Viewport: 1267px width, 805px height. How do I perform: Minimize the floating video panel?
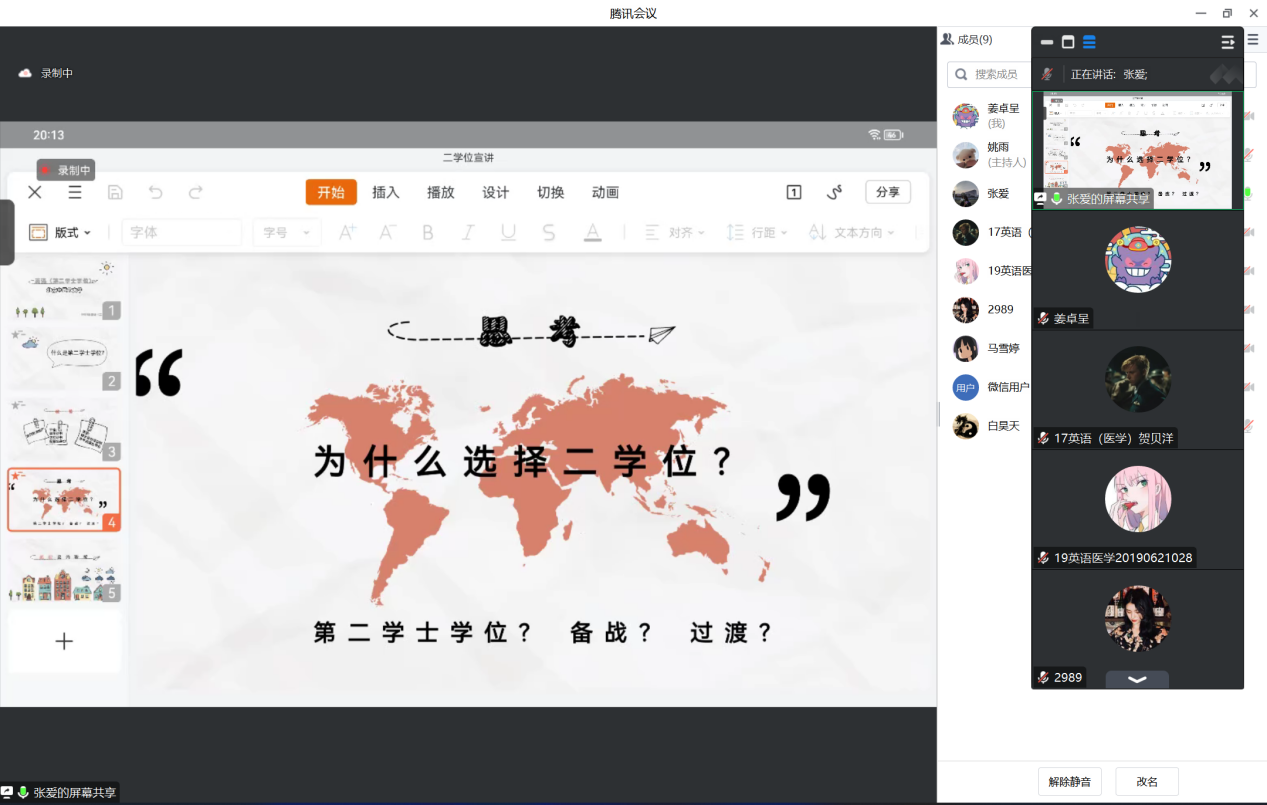[x=1047, y=42]
